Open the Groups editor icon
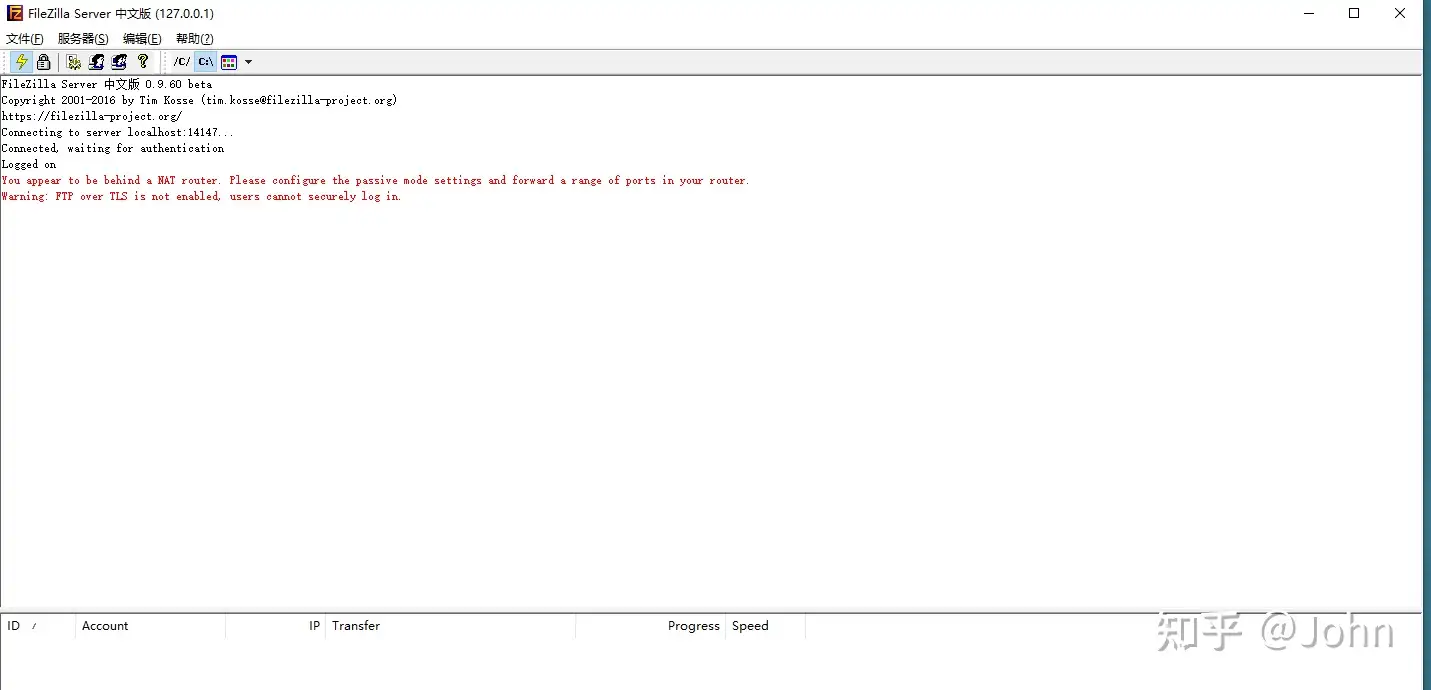This screenshot has height=690, width=1431. tap(119, 62)
